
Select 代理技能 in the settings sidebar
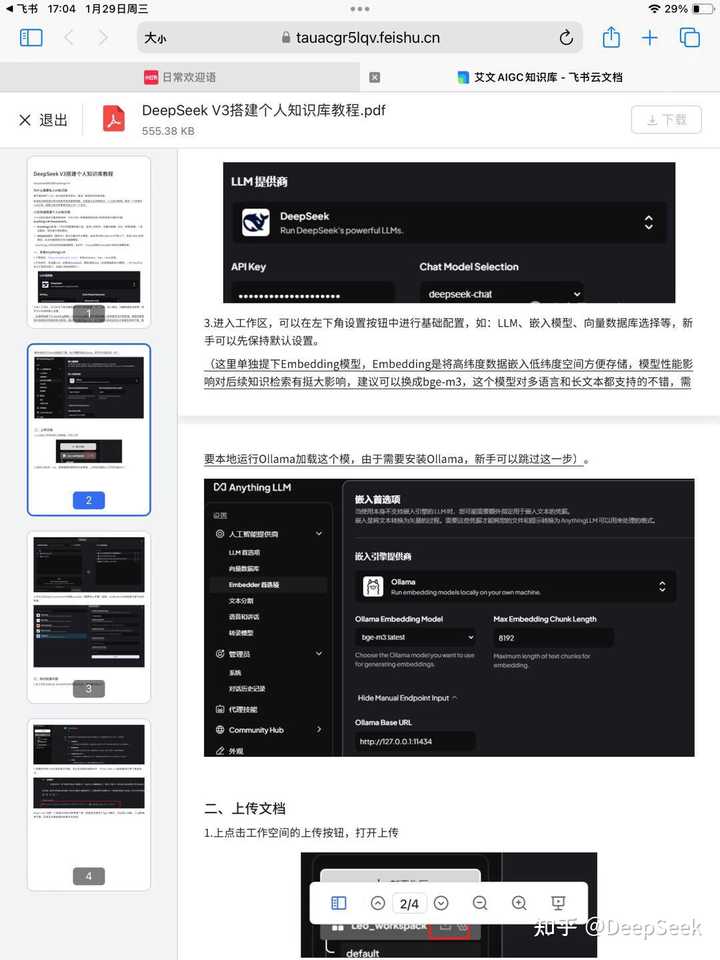tap(243, 709)
